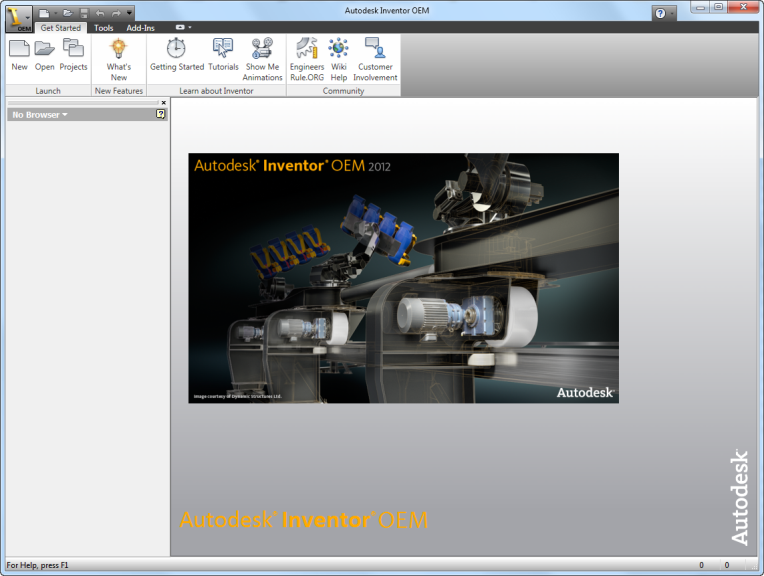Minimize the Autodesk Inventor OEM window
This screenshot has height=576, width=764.
pyautogui.click(x=701, y=7)
